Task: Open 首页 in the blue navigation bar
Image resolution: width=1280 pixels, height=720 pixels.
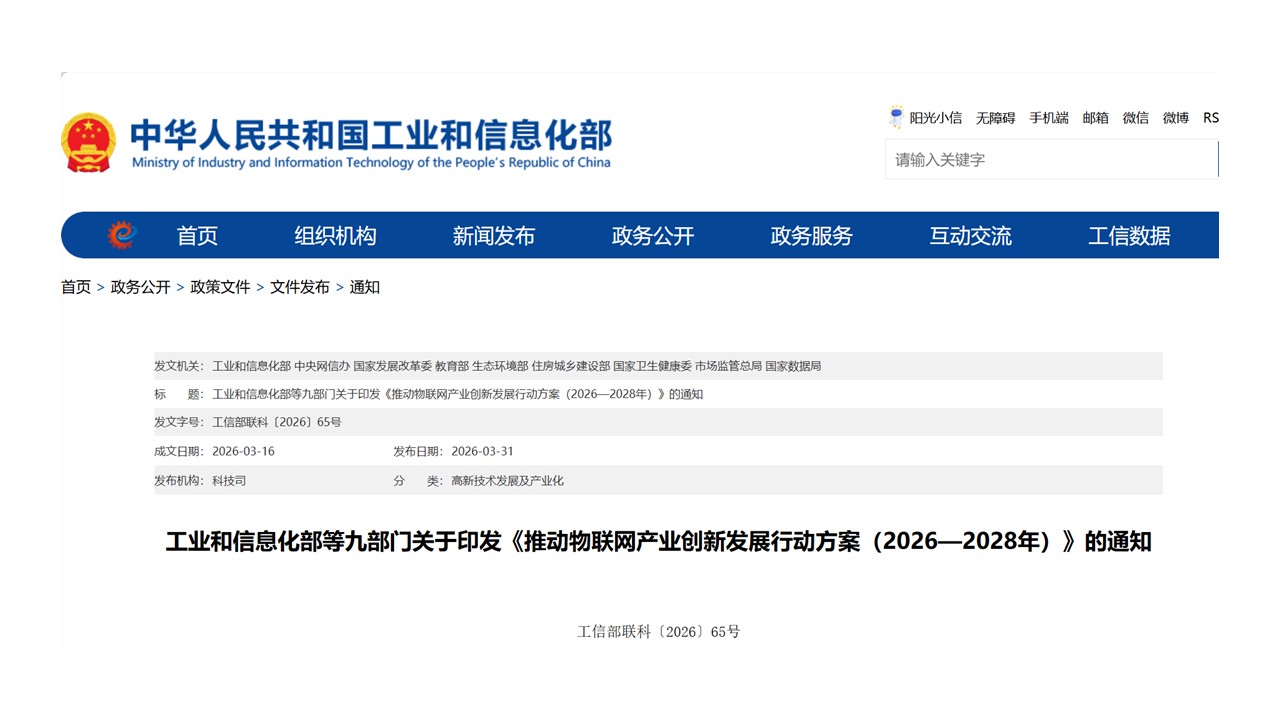Action: (197, 236)
